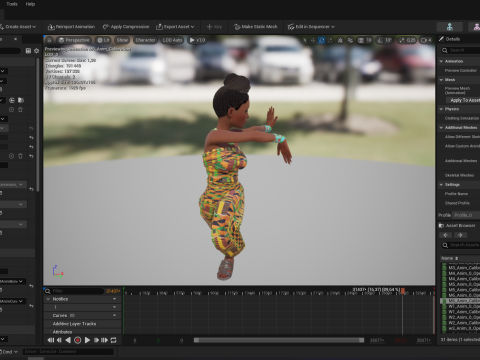Click the Asset Browser tab icon

click(441, 226)
